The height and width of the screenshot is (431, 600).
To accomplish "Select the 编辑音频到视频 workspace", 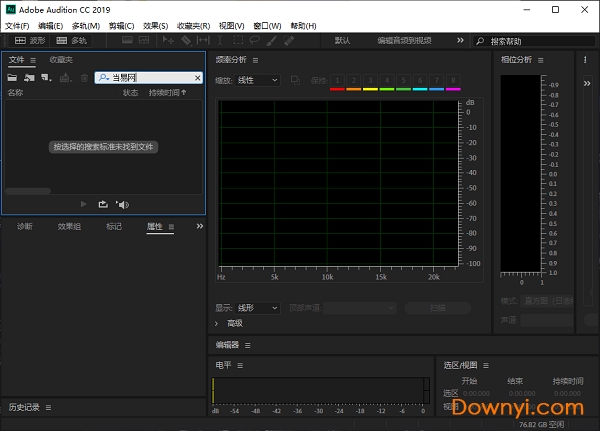I will pos(404,41).
